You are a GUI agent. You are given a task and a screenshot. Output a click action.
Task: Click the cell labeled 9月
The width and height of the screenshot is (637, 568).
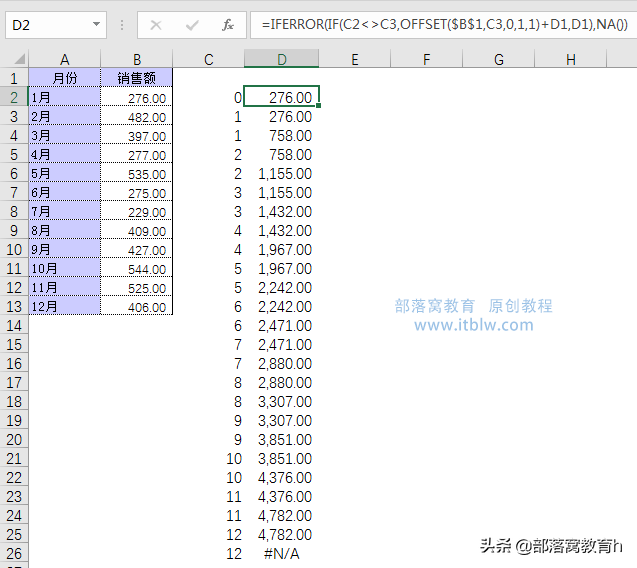(65, 249)
